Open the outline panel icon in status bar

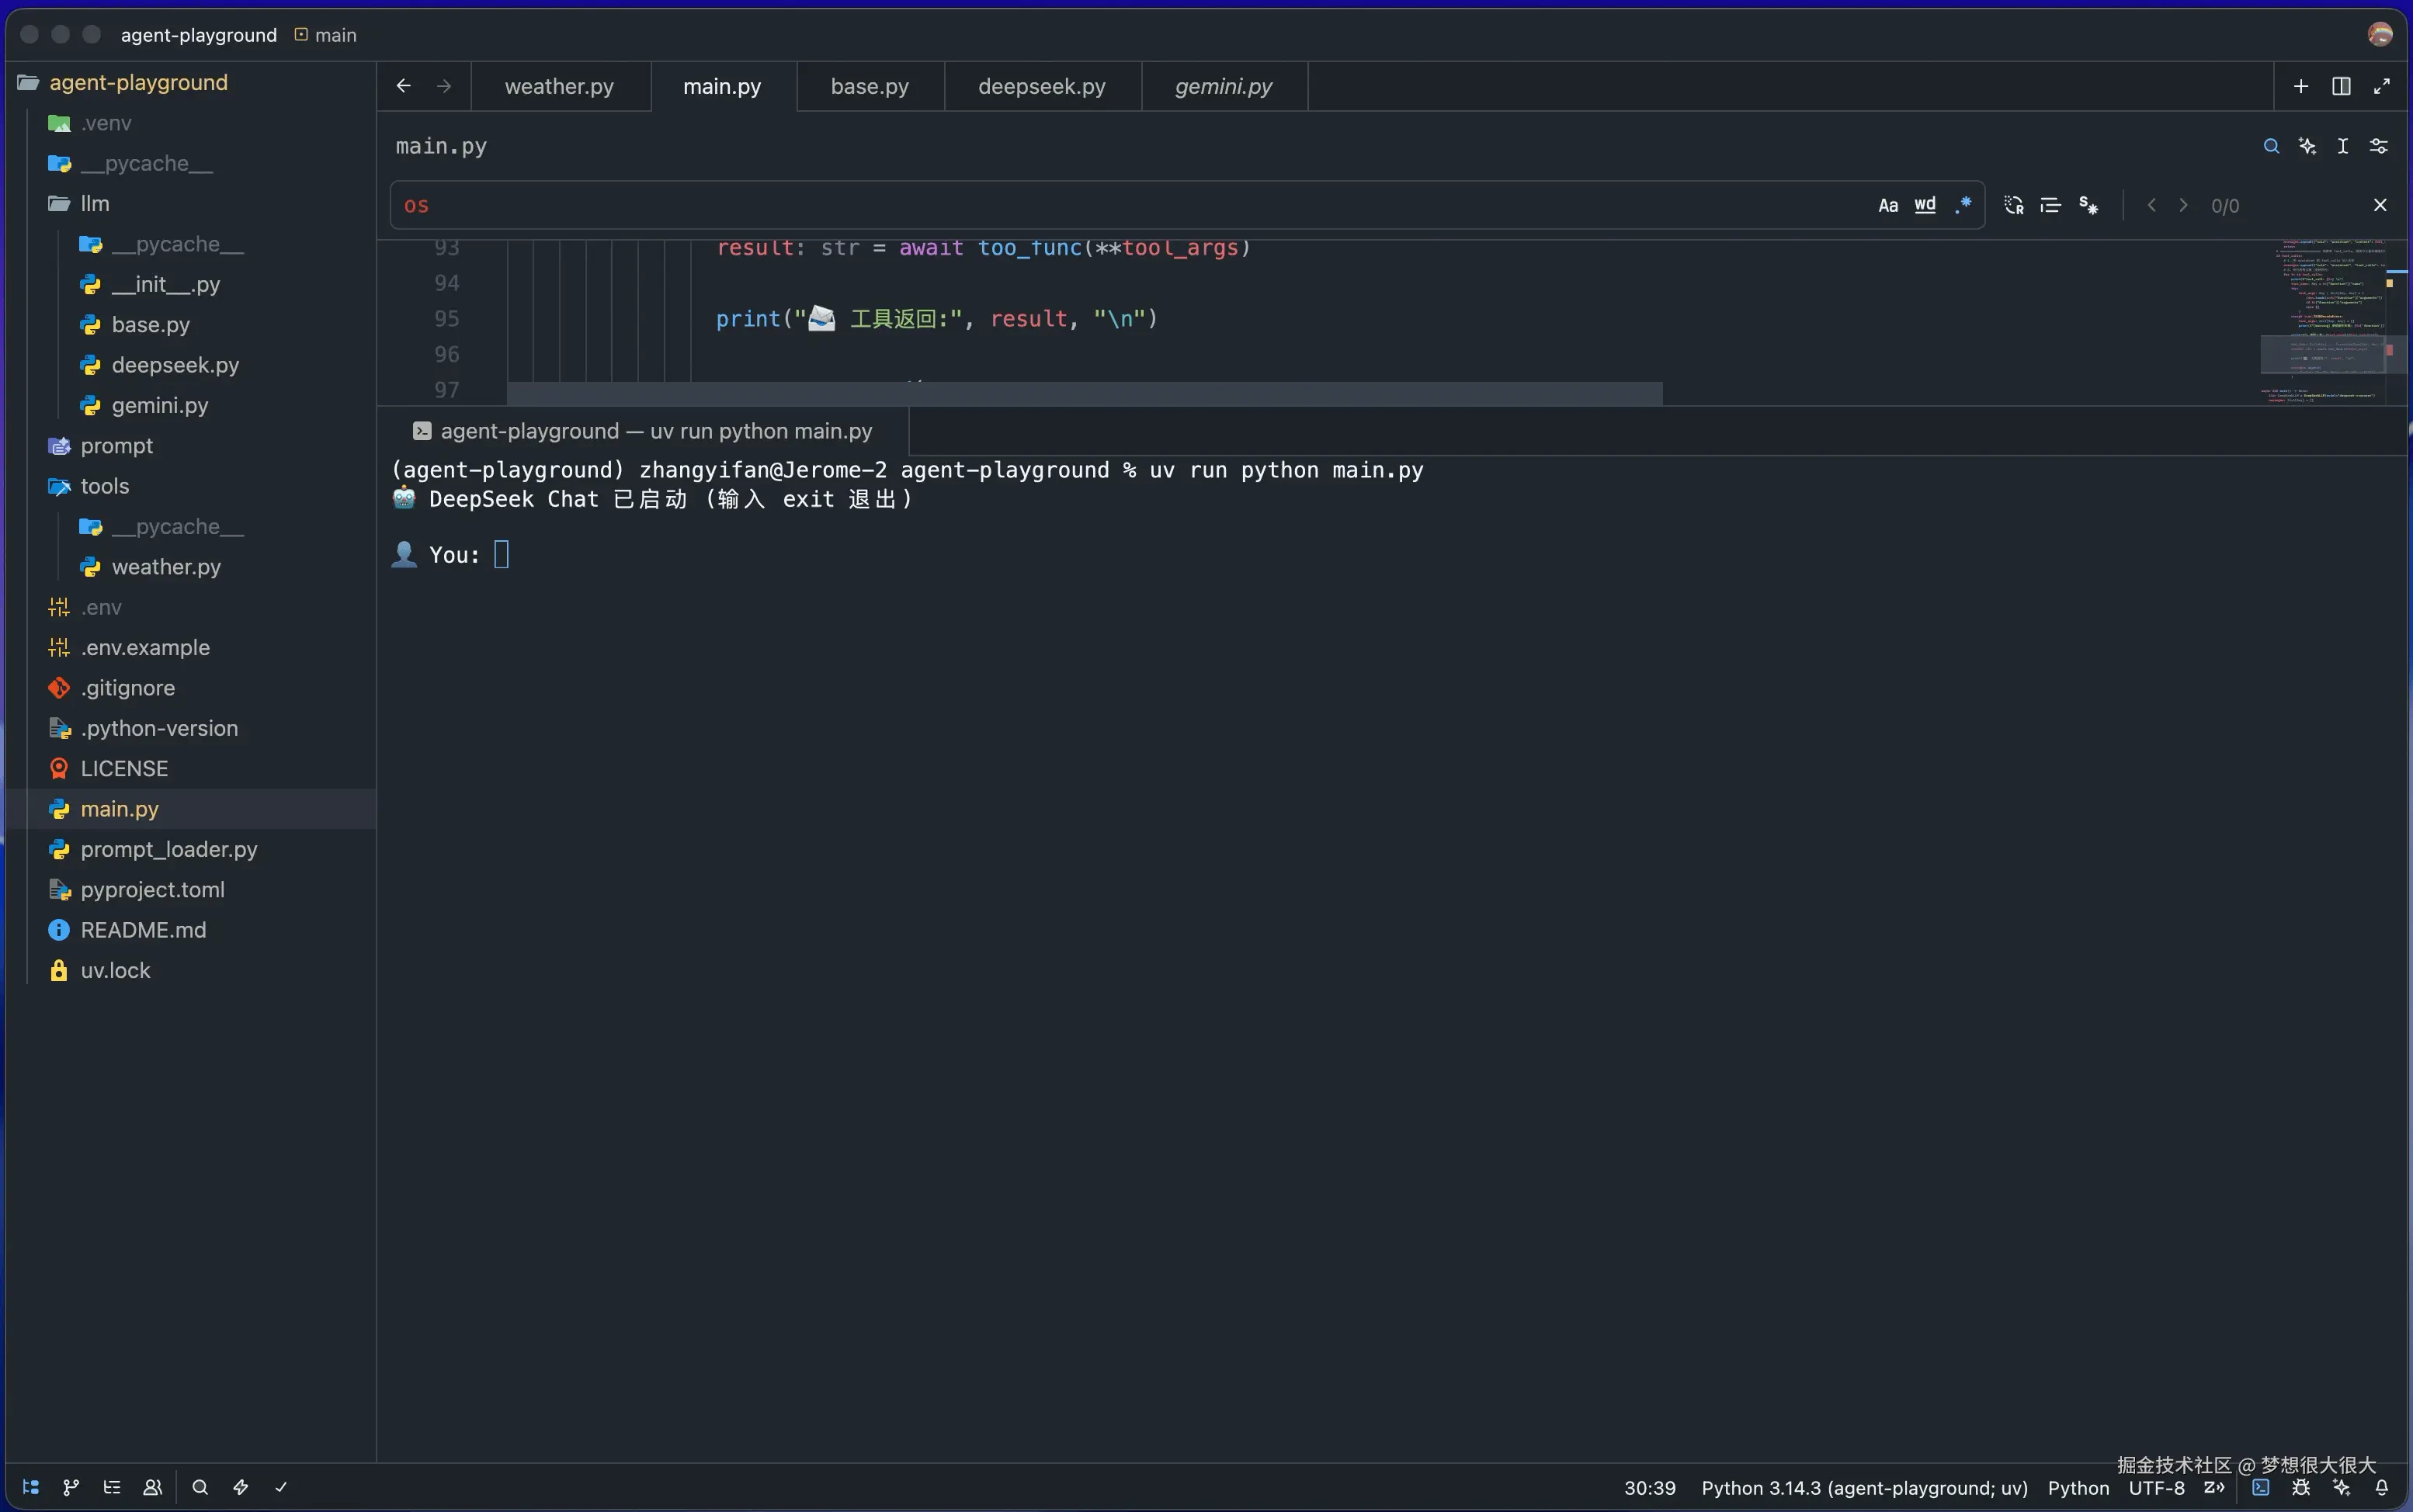coord(112,1487)
